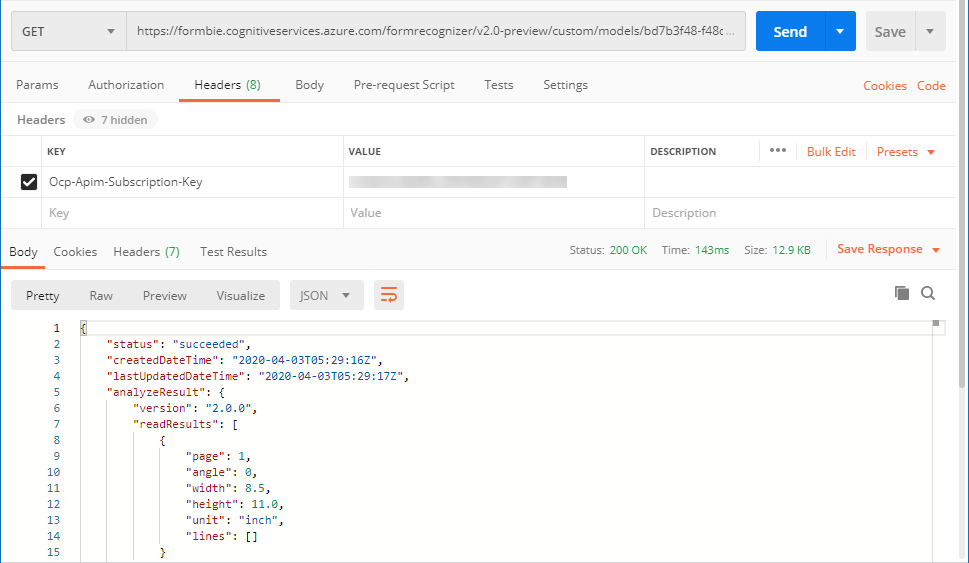Show the 7 hidden headers eye icon
This screenshot has height=563, width=969.
89,120
